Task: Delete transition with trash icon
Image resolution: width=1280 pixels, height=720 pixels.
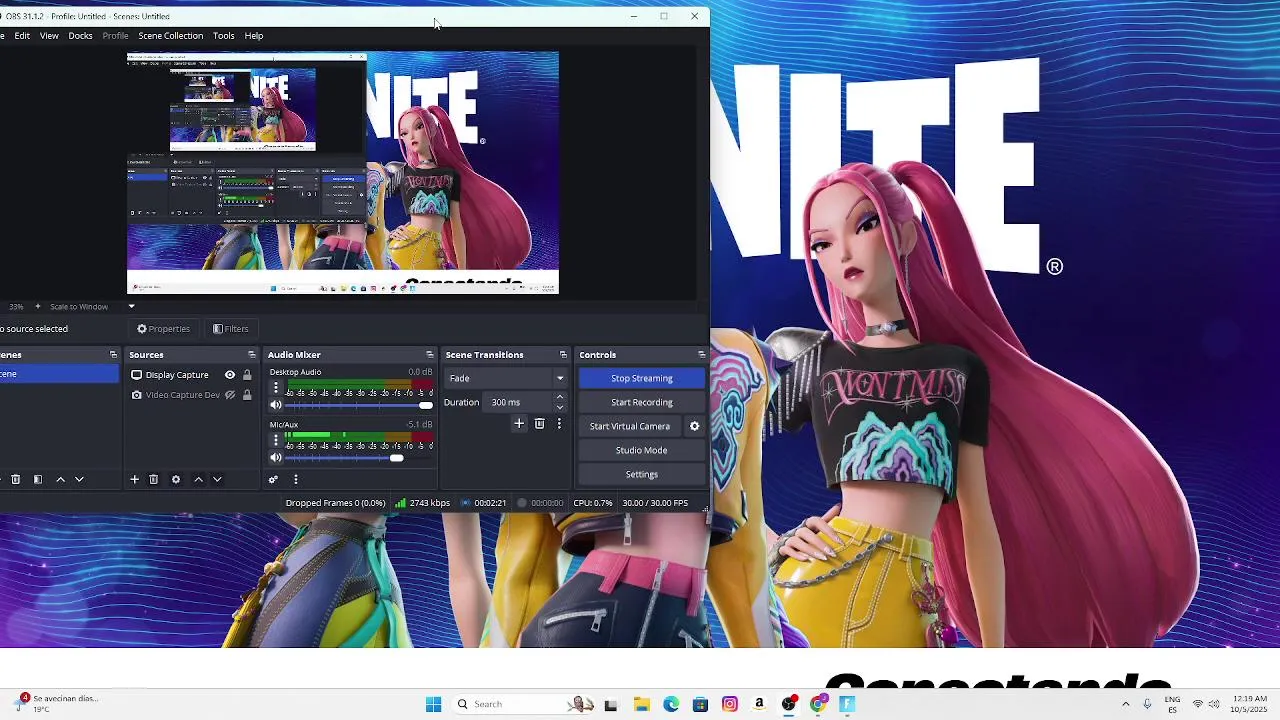Action: pos(539,424)
